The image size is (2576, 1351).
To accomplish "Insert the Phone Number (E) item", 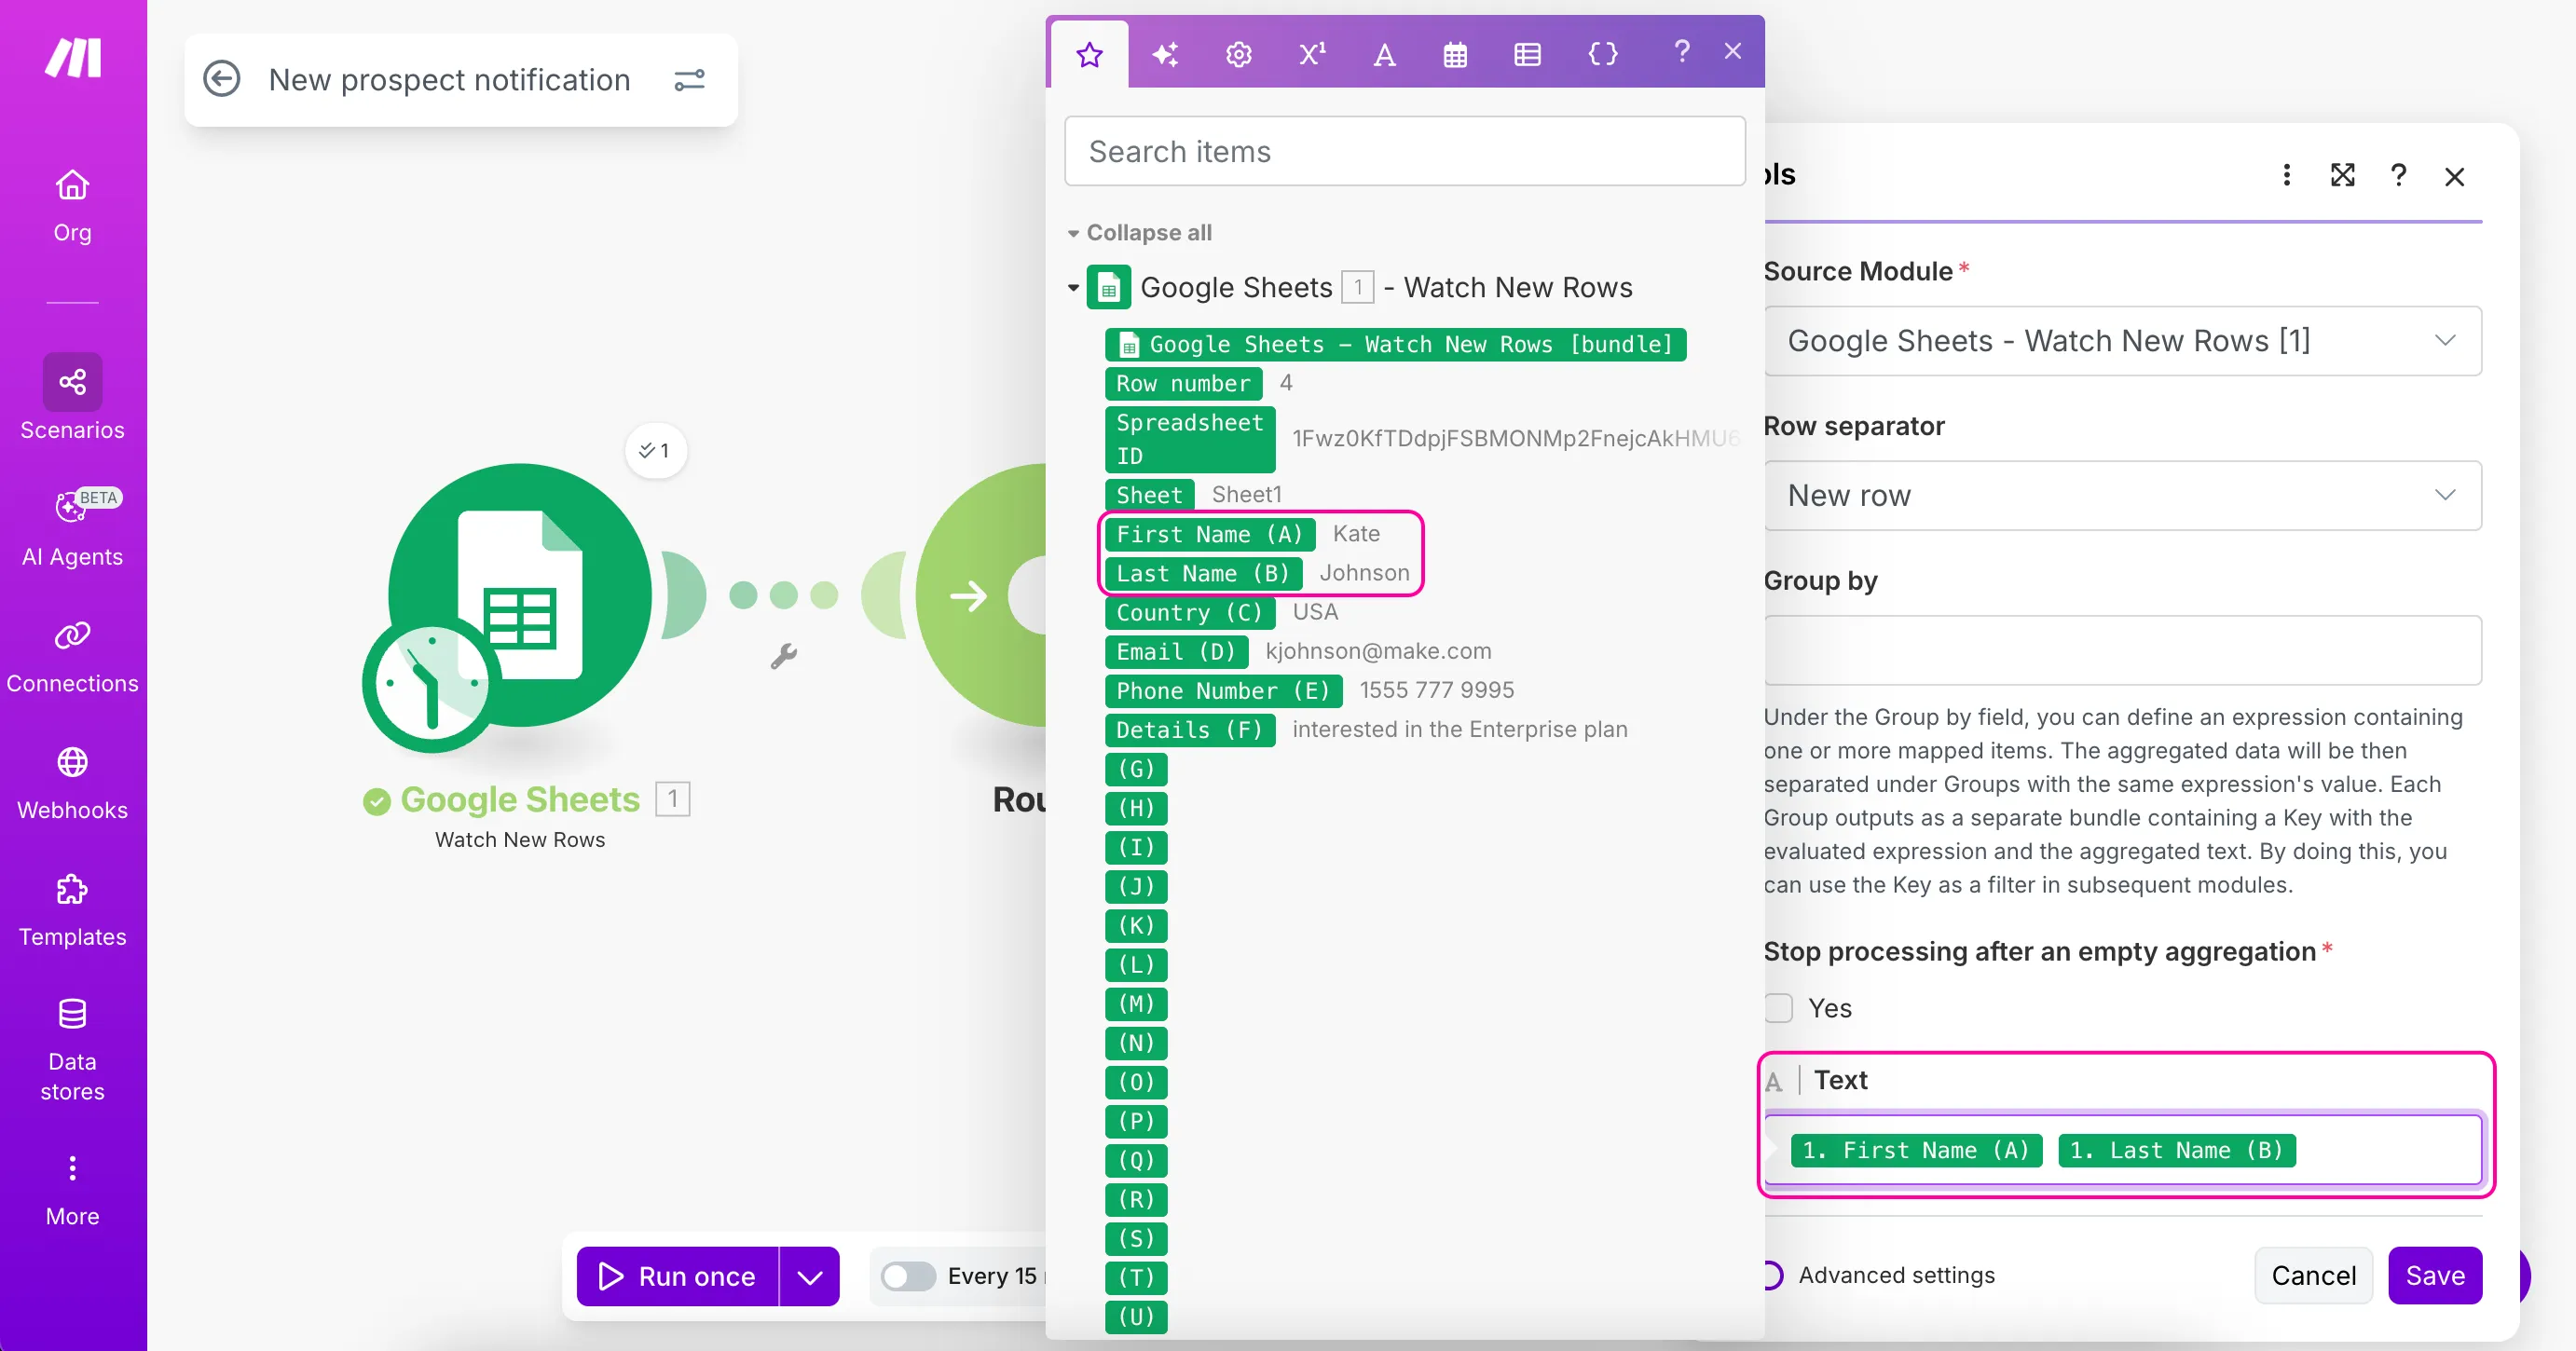I will [x=1223, y=690].
